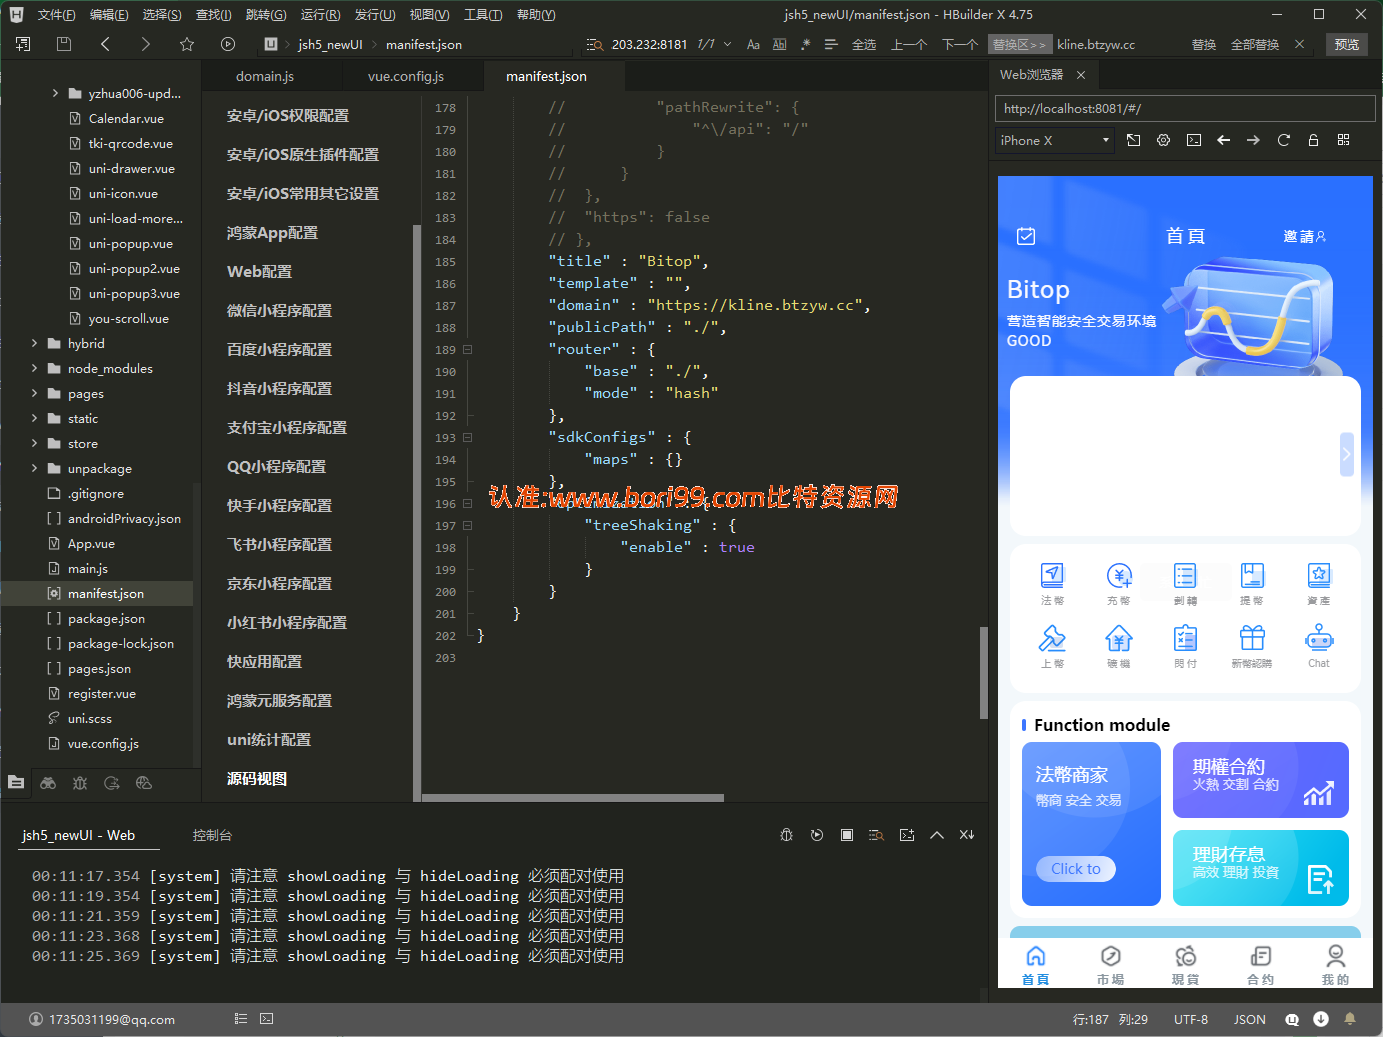Click the editor horizontal scrollbar thumb
The height and width of the screenshot is (1037, 1383).
point(573,798)
